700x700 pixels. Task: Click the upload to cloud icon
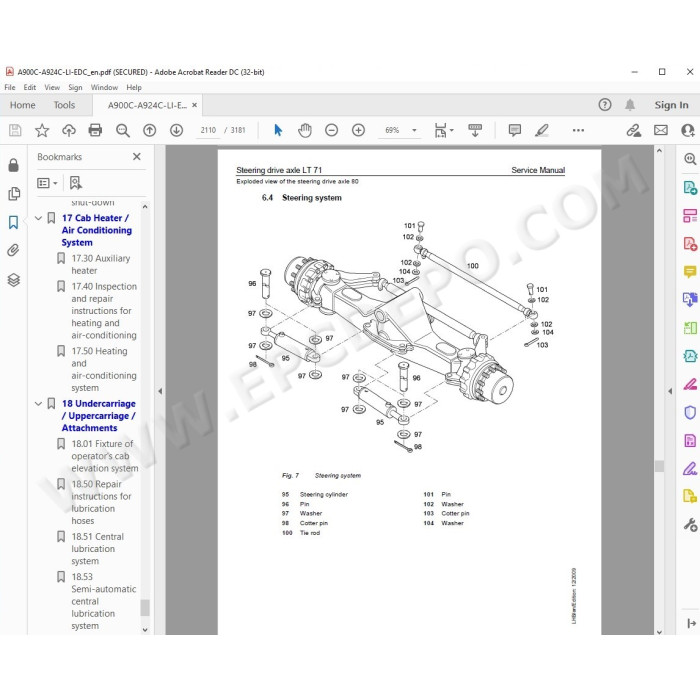coord(69,130)
